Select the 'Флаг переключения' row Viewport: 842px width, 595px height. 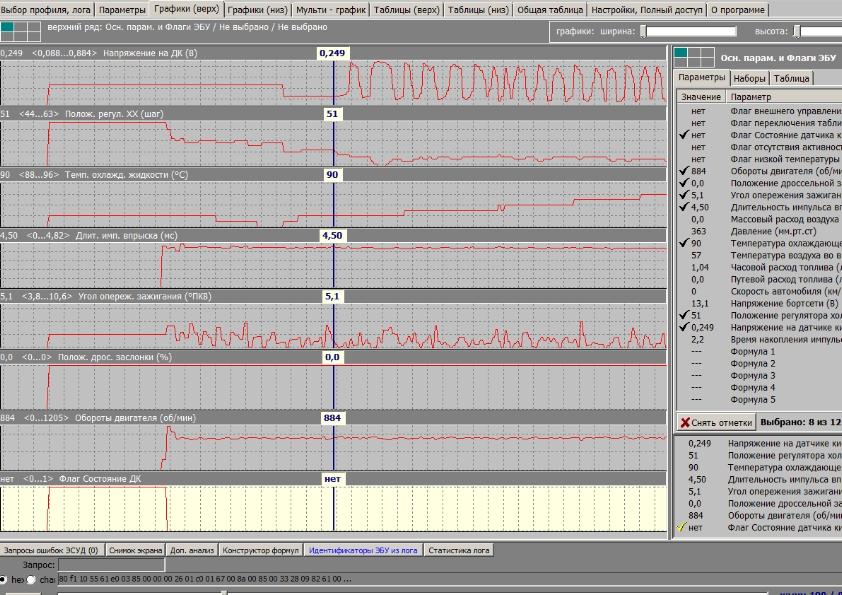point(759,123)
